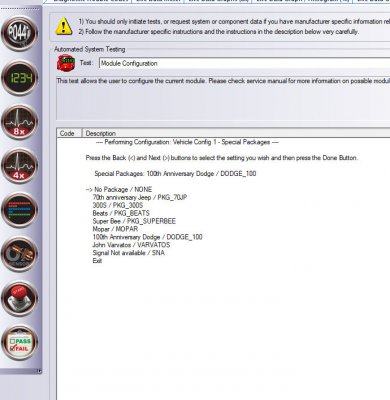The image size is (390, 400).
Task: Select 'Signal Not available / SNA' row
Action: pos(128,253)
